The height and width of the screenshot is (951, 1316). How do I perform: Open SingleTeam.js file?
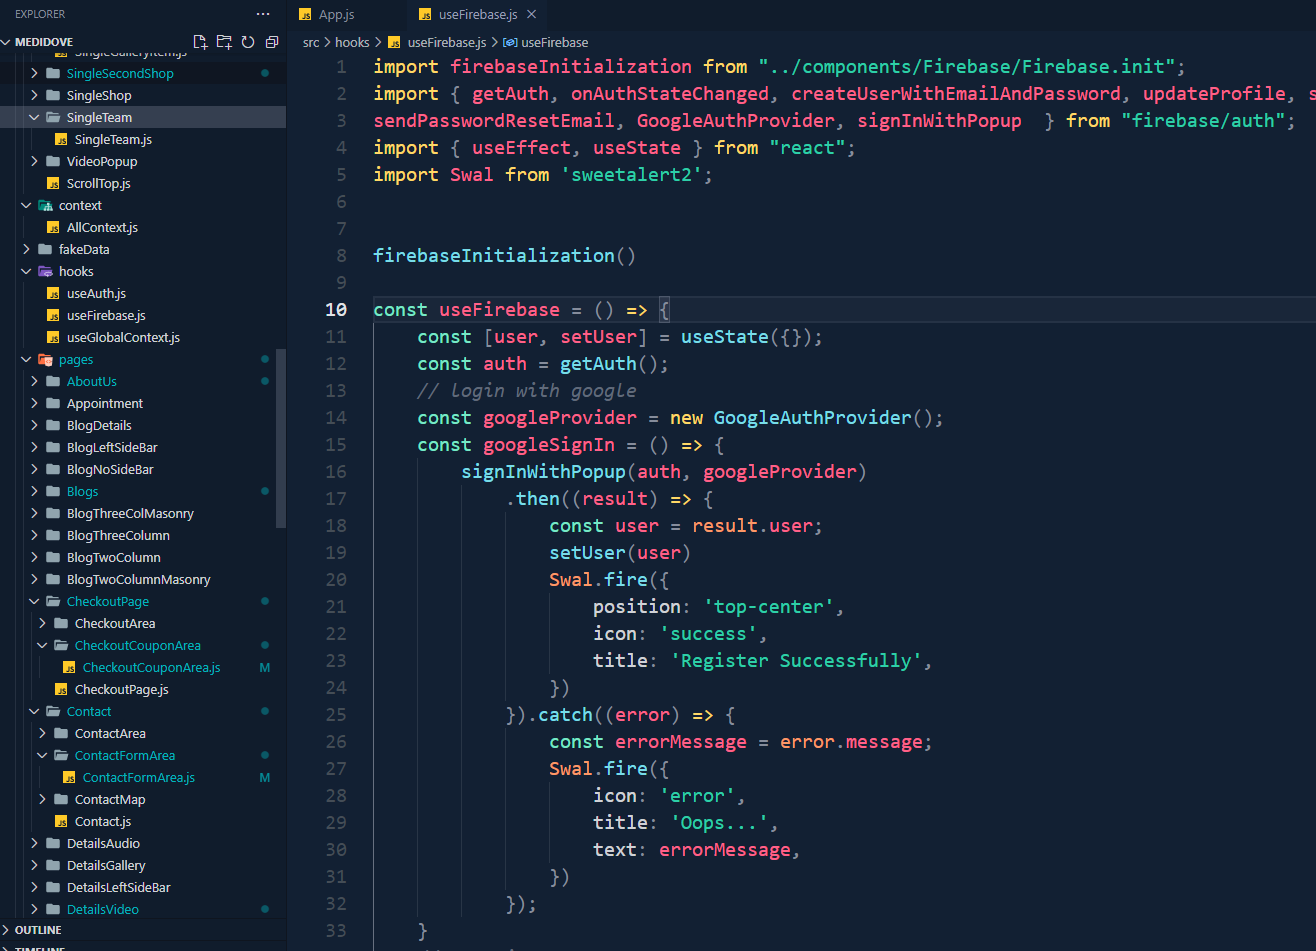click(x=113, y=140)
